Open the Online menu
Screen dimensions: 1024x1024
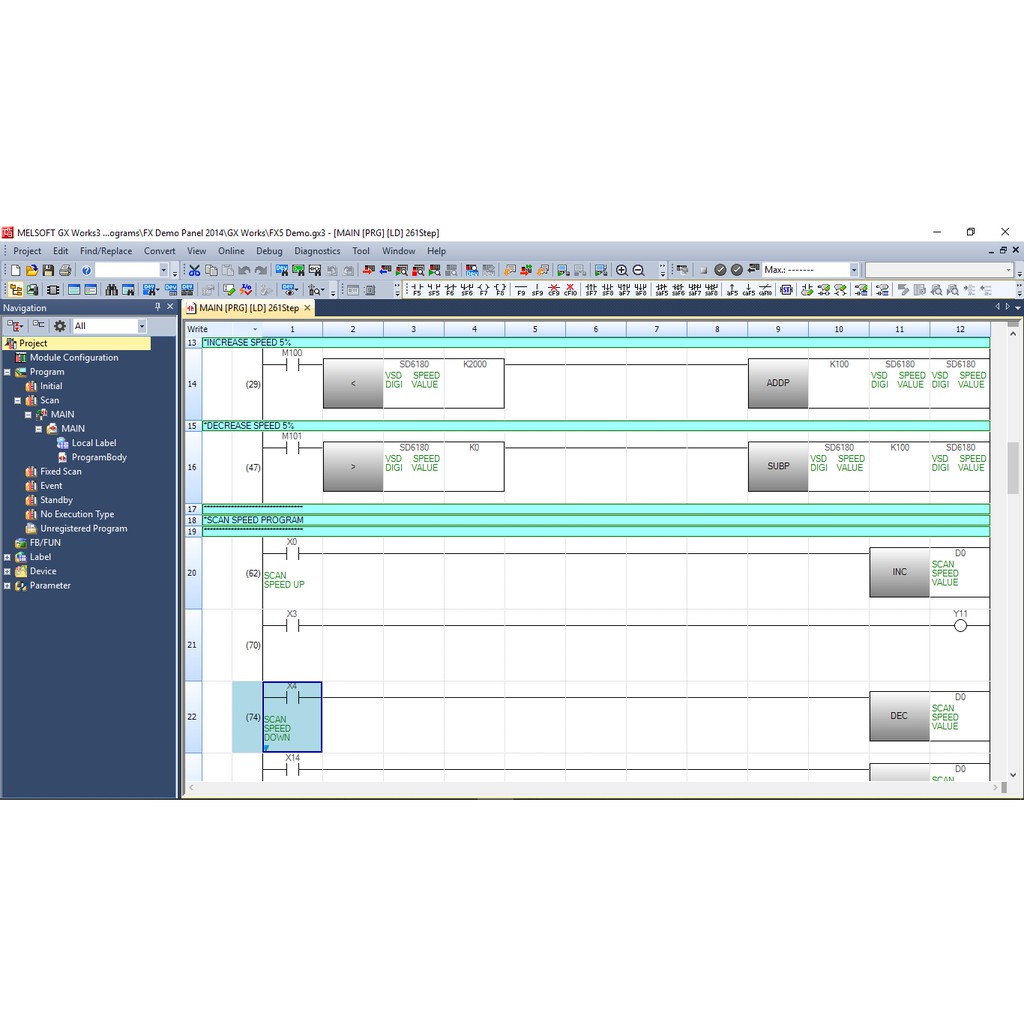(231, 251)
